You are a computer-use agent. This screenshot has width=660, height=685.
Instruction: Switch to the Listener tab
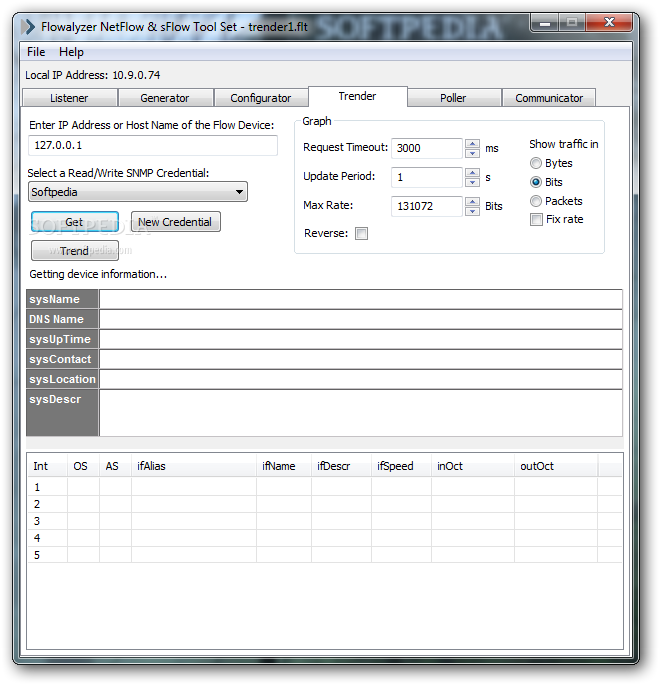(69, 98)
